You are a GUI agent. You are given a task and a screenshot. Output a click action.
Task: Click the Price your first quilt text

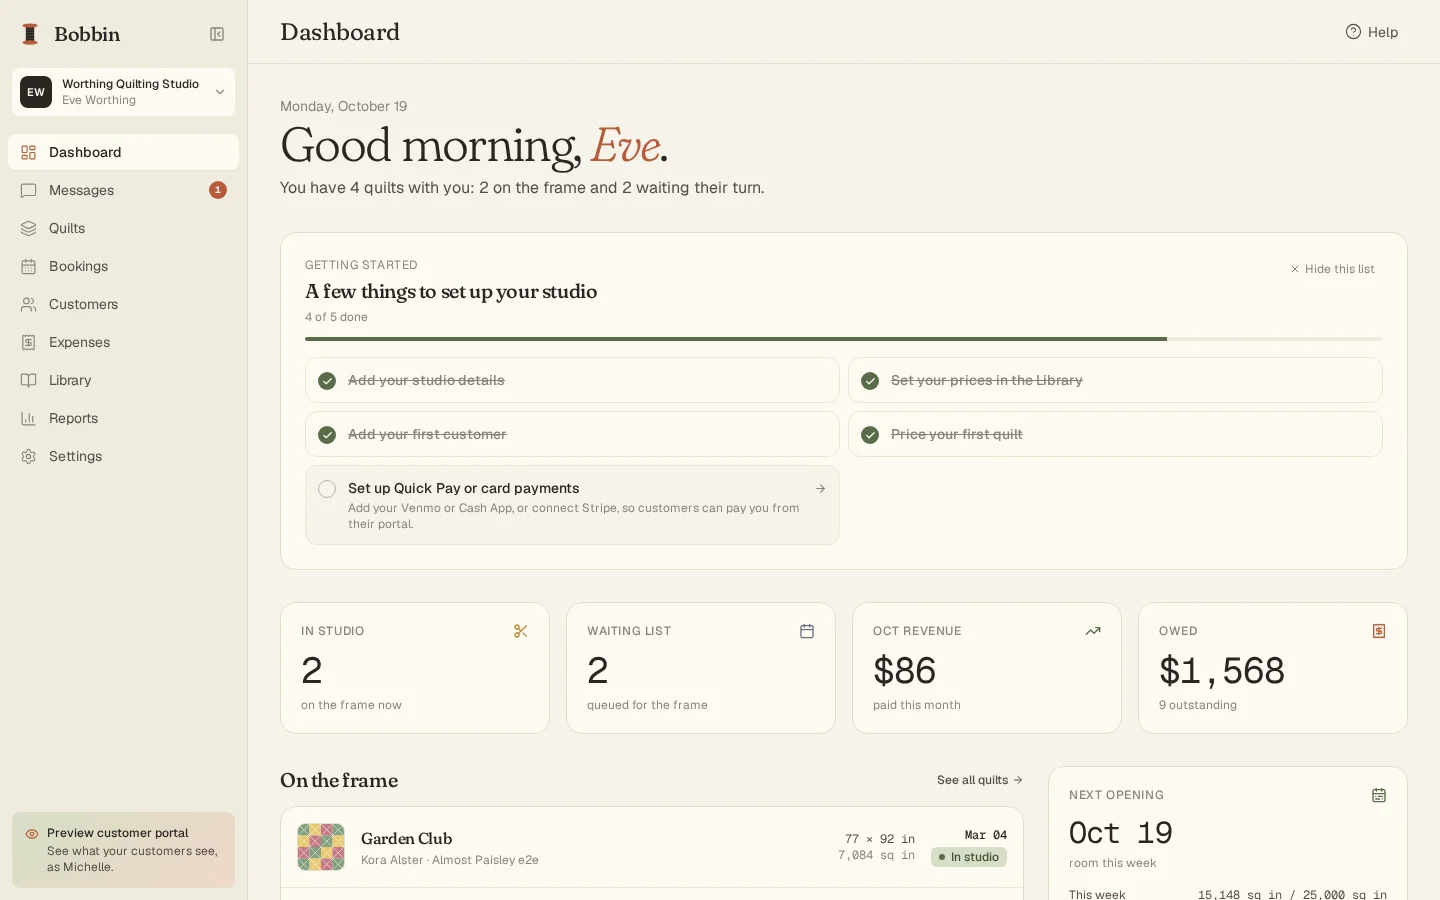957,435
